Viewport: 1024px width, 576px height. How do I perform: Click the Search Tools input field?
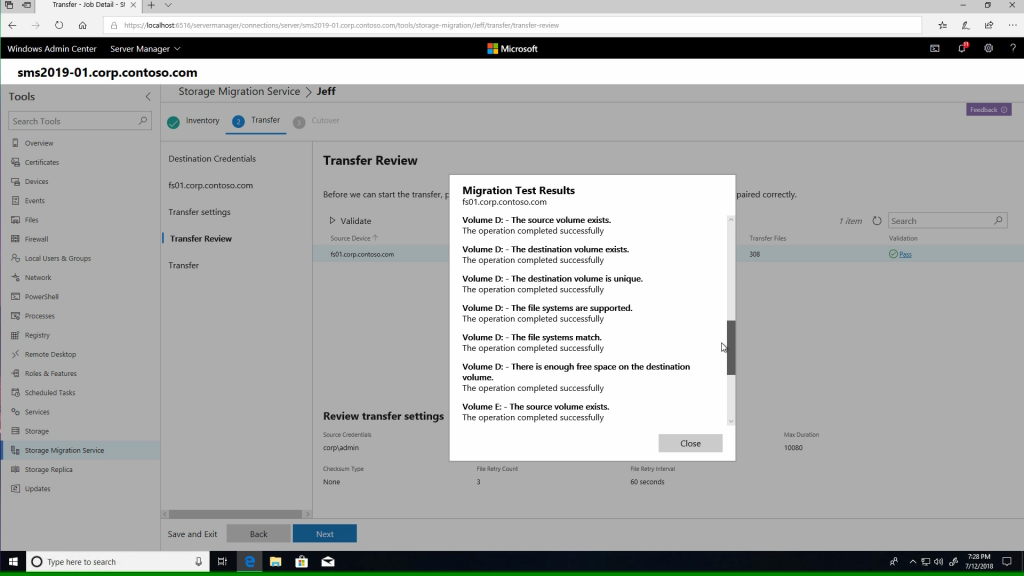coord(72,121)
